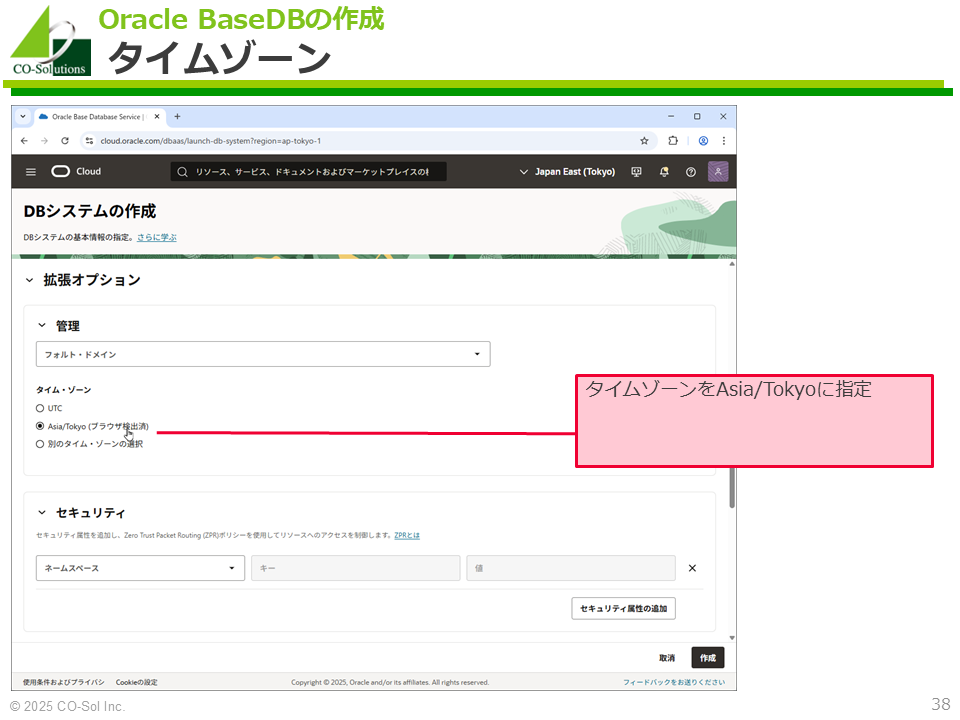Reload the browser page
Image resolution: width=960 pixels, height=720 pixels.
point(65,141)
